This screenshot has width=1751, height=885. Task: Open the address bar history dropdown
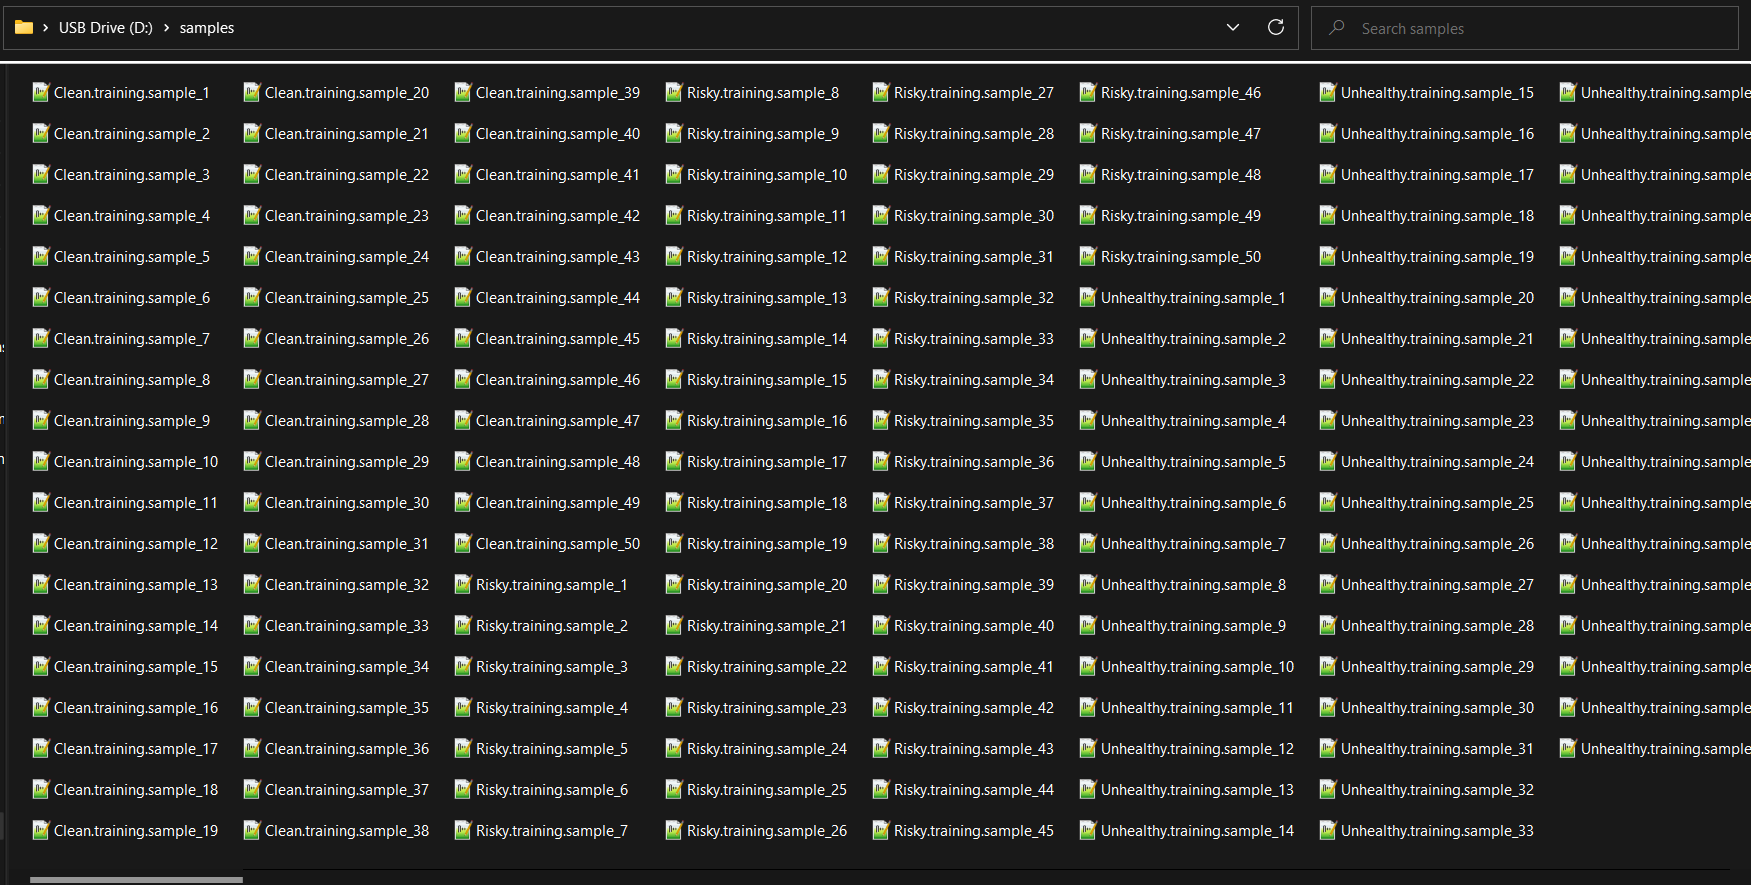pos(1232,27)
